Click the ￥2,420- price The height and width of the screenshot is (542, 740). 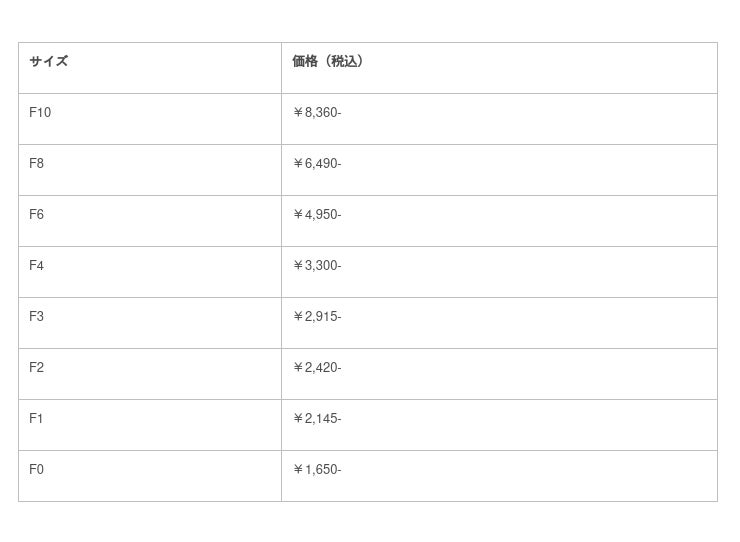coord(317,368)
